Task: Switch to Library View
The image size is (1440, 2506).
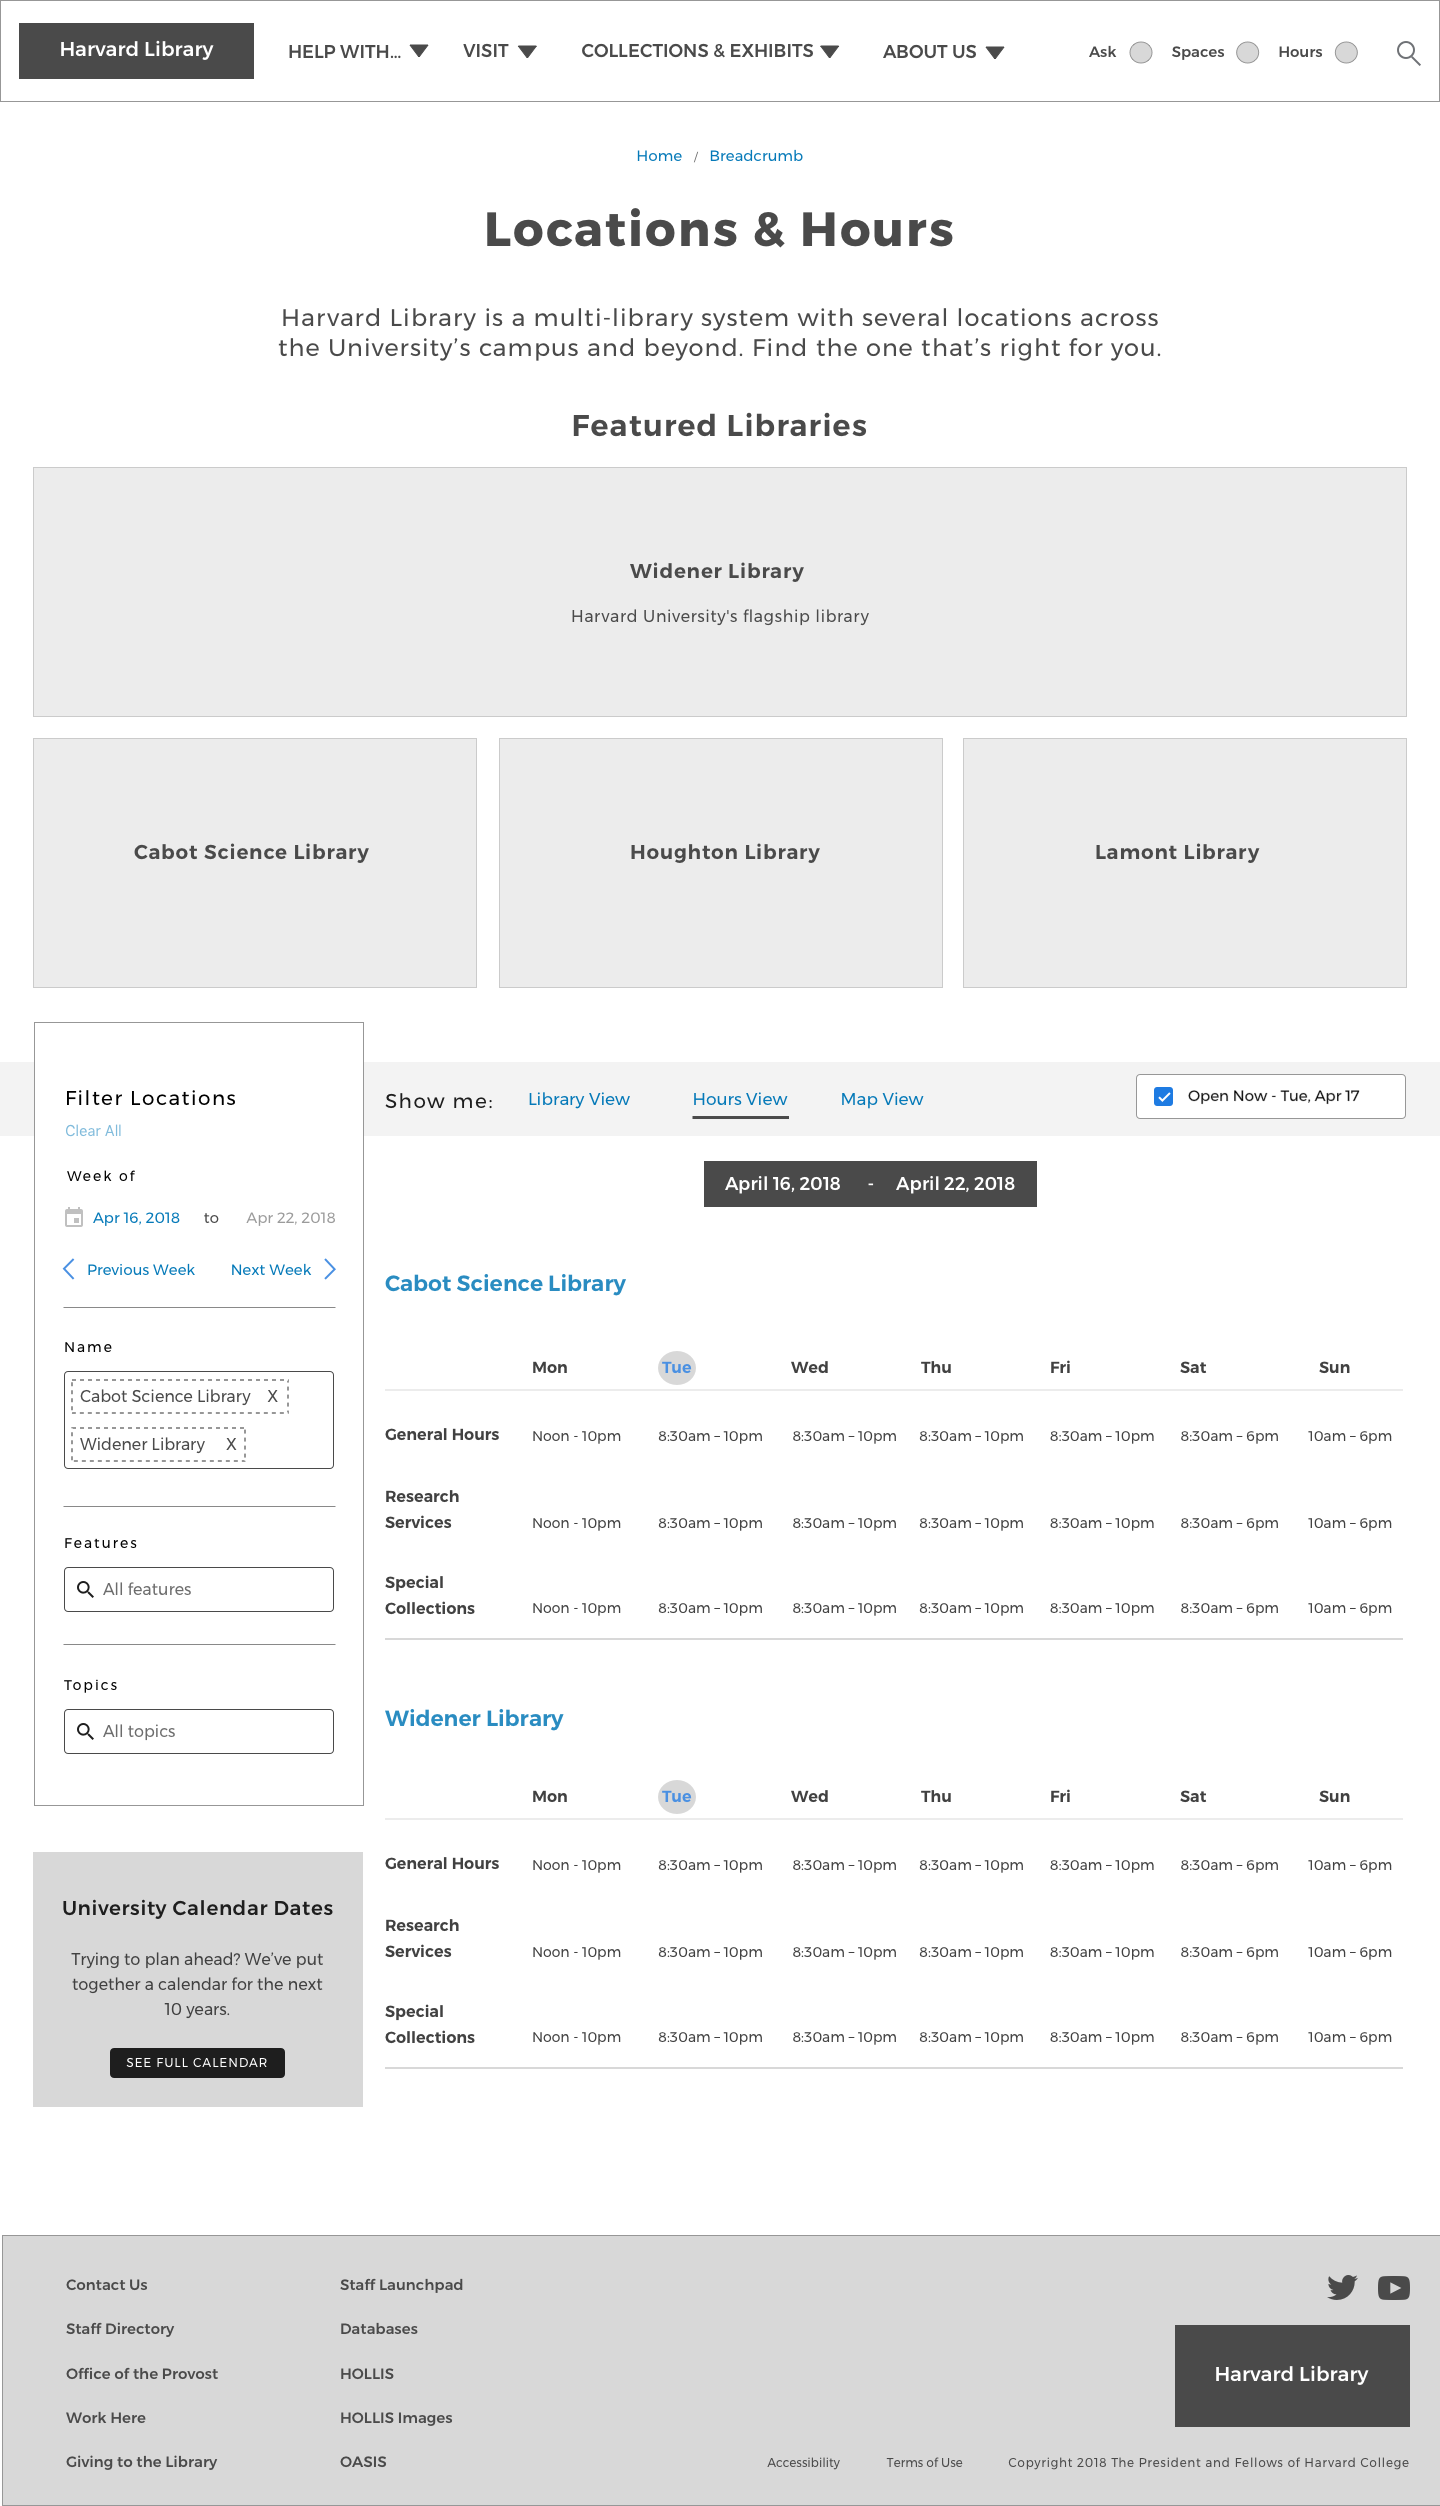Action: (579, 1099)
